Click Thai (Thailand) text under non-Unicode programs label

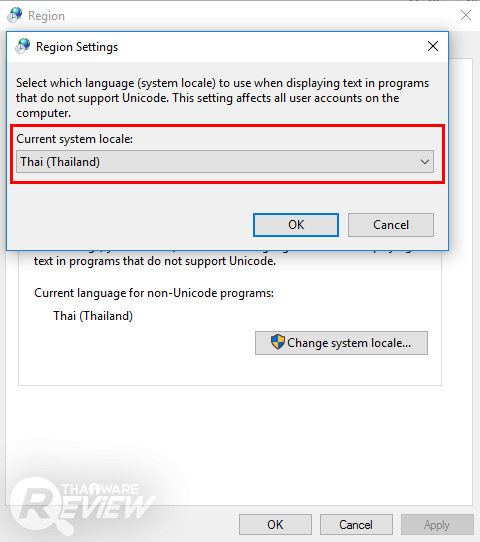pos(93,316)
